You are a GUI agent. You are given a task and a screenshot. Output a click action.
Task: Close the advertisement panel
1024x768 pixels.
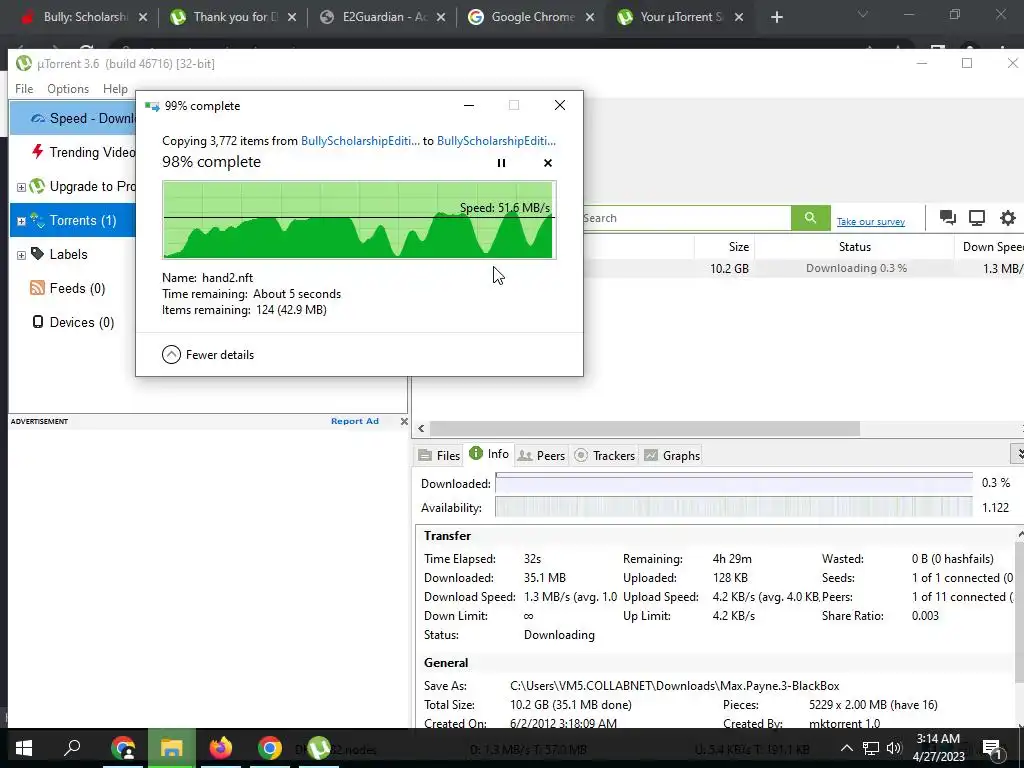[404, 421]
